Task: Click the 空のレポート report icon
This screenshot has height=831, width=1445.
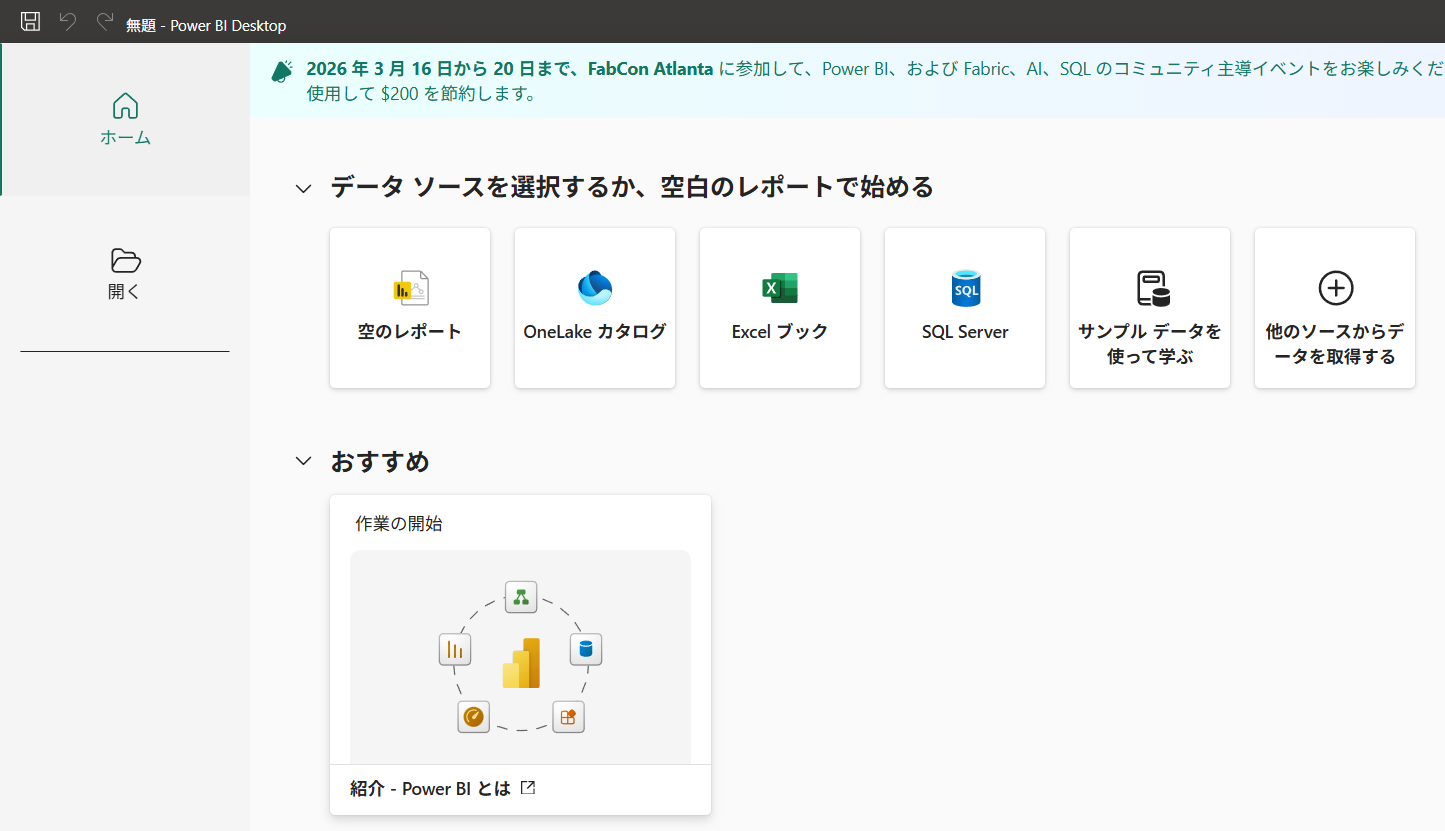Action: point(410,289)
